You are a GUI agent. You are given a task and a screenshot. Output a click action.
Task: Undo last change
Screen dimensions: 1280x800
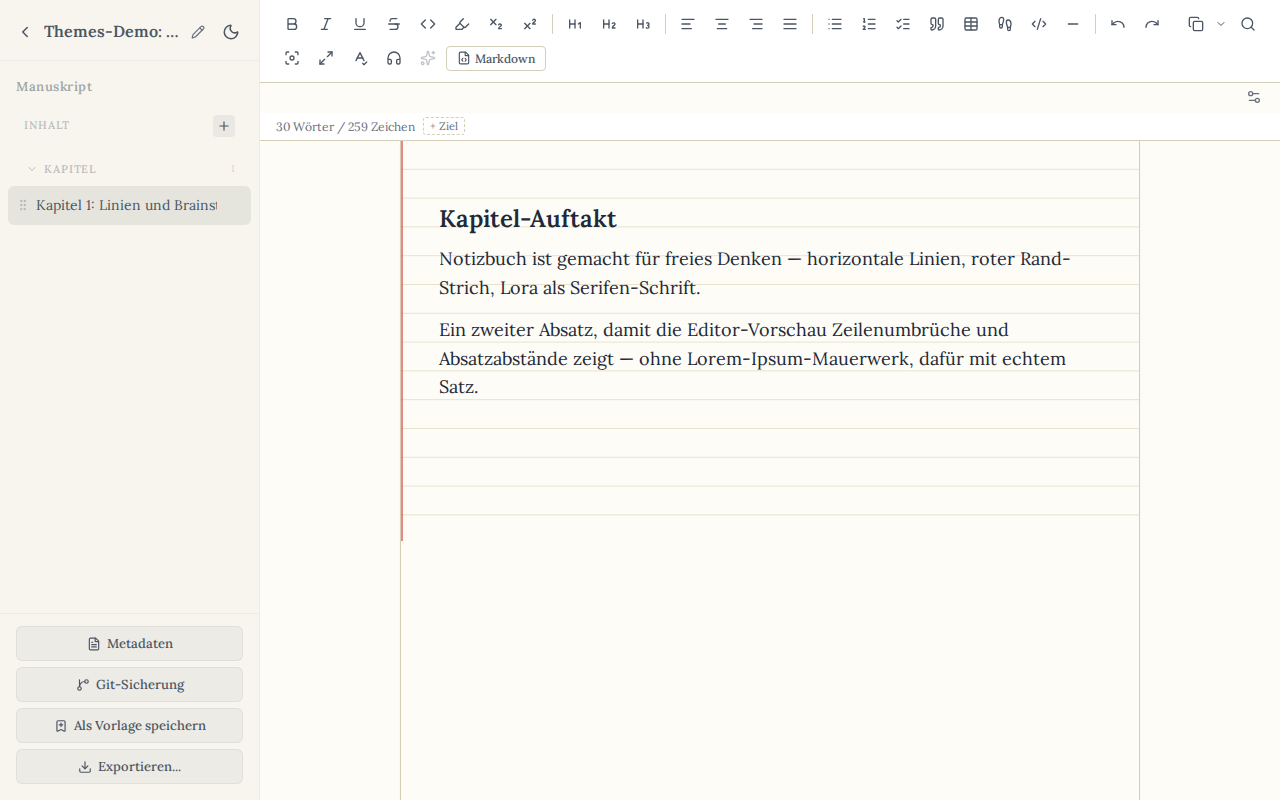[x=1118, y=24]
